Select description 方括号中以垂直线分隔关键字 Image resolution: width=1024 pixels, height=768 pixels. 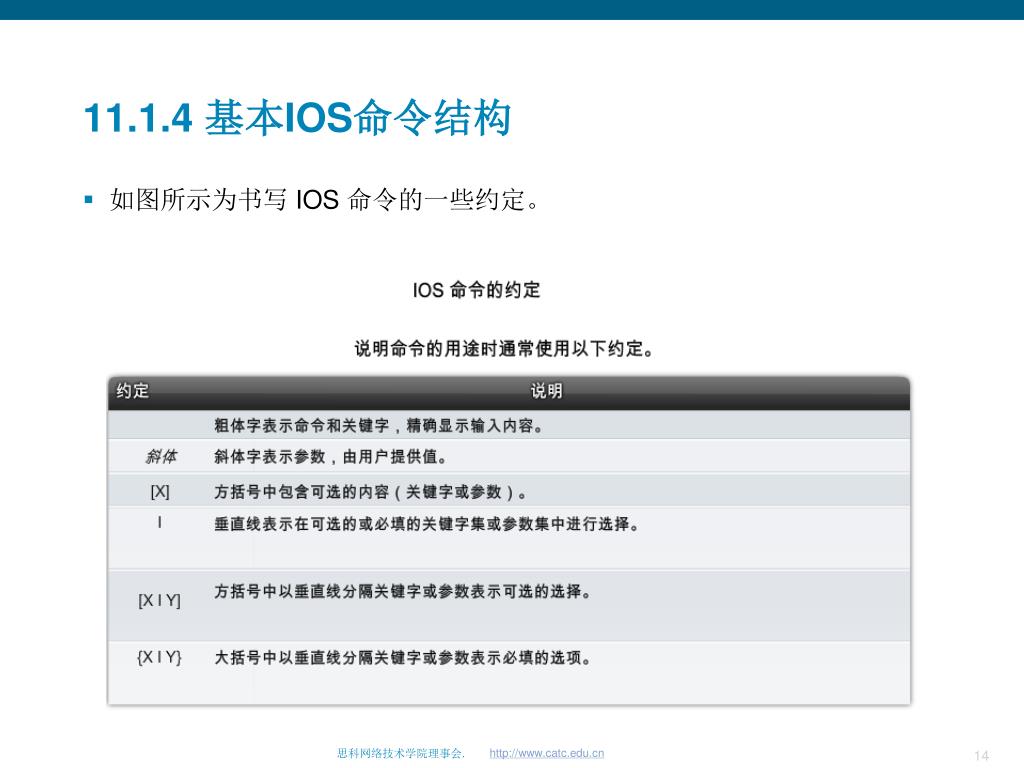click(x=402, y=592)
